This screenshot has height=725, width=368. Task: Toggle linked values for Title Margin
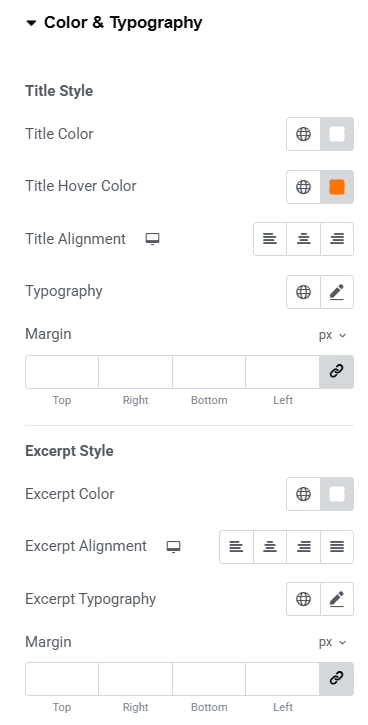coord(337,372)
